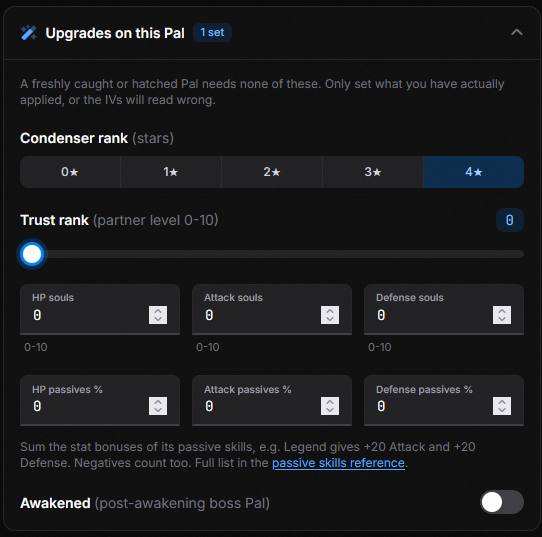Focus the HP souls input field

point(100,309)
